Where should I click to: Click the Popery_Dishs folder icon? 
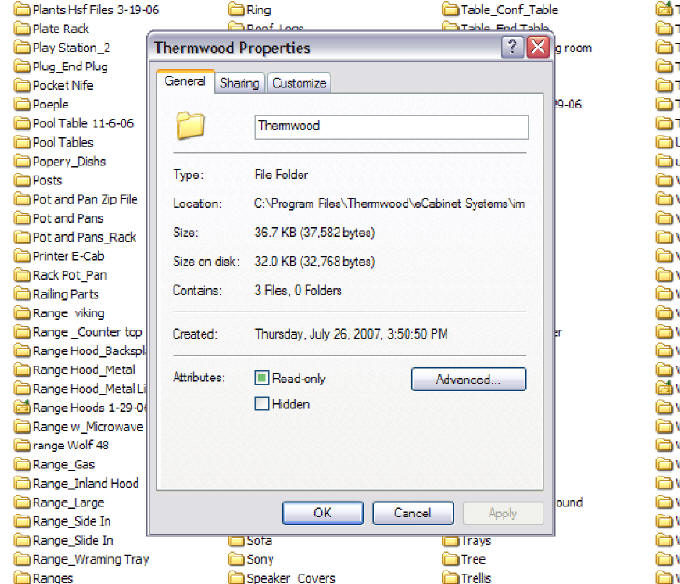(x=22, y=161)
